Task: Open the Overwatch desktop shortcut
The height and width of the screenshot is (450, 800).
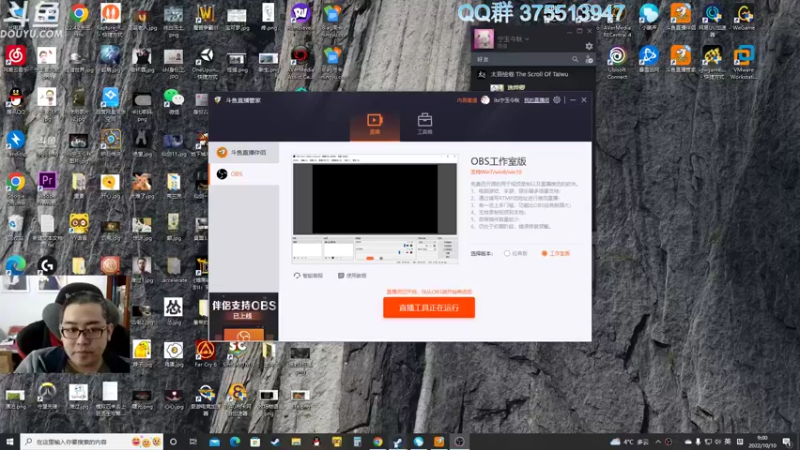Action: (x=47, y=396)
